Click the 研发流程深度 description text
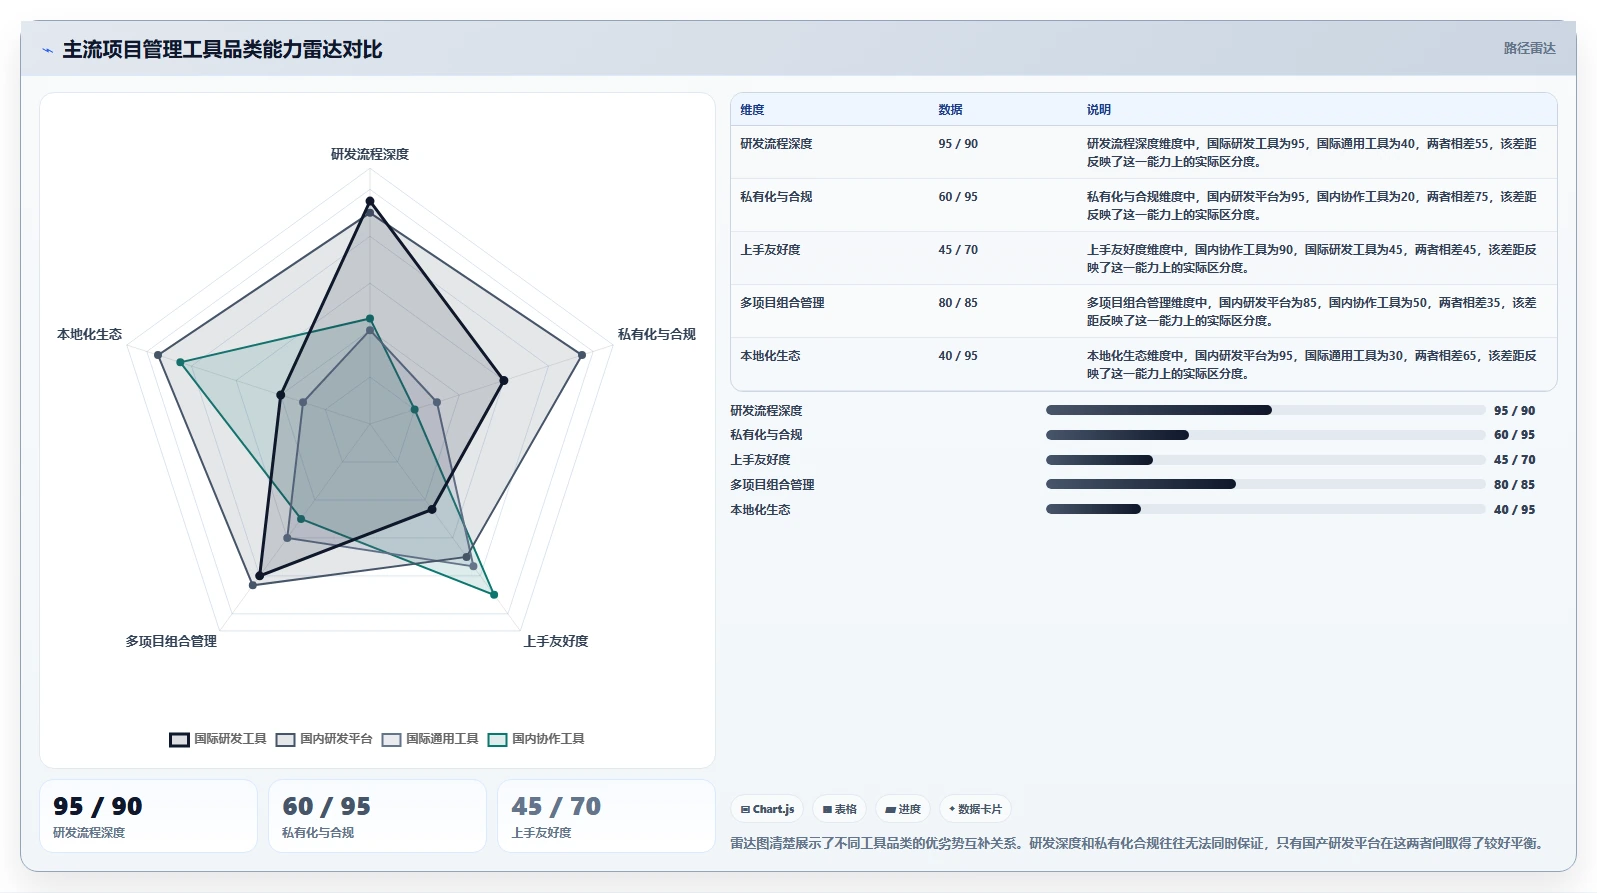 click(1312, 153)
